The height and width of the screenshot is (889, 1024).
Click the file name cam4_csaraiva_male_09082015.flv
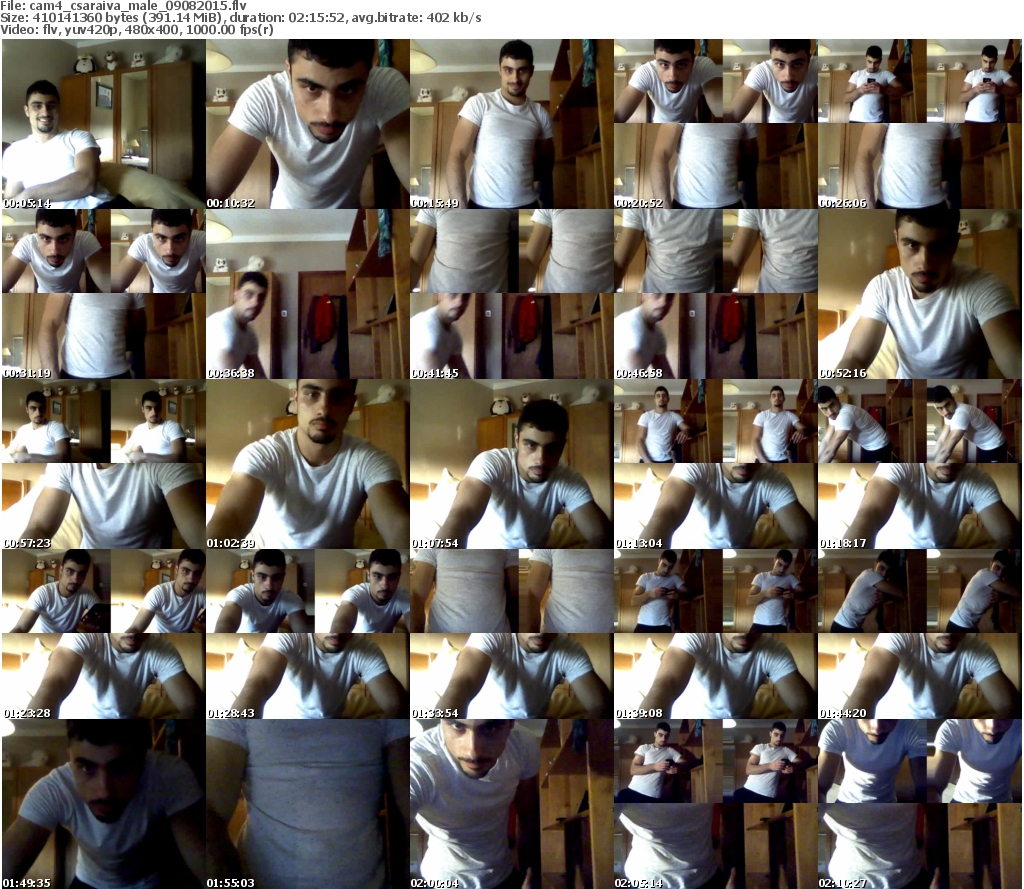pos(138,6)
